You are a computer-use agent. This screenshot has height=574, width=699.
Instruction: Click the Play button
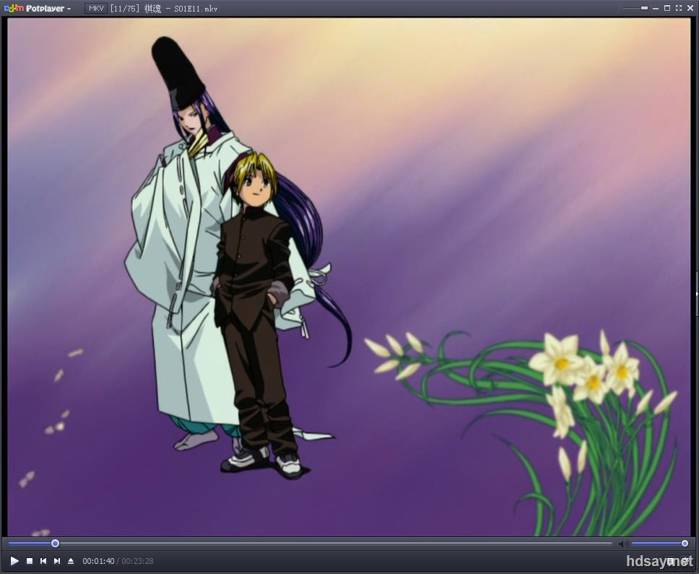[14, 561]
